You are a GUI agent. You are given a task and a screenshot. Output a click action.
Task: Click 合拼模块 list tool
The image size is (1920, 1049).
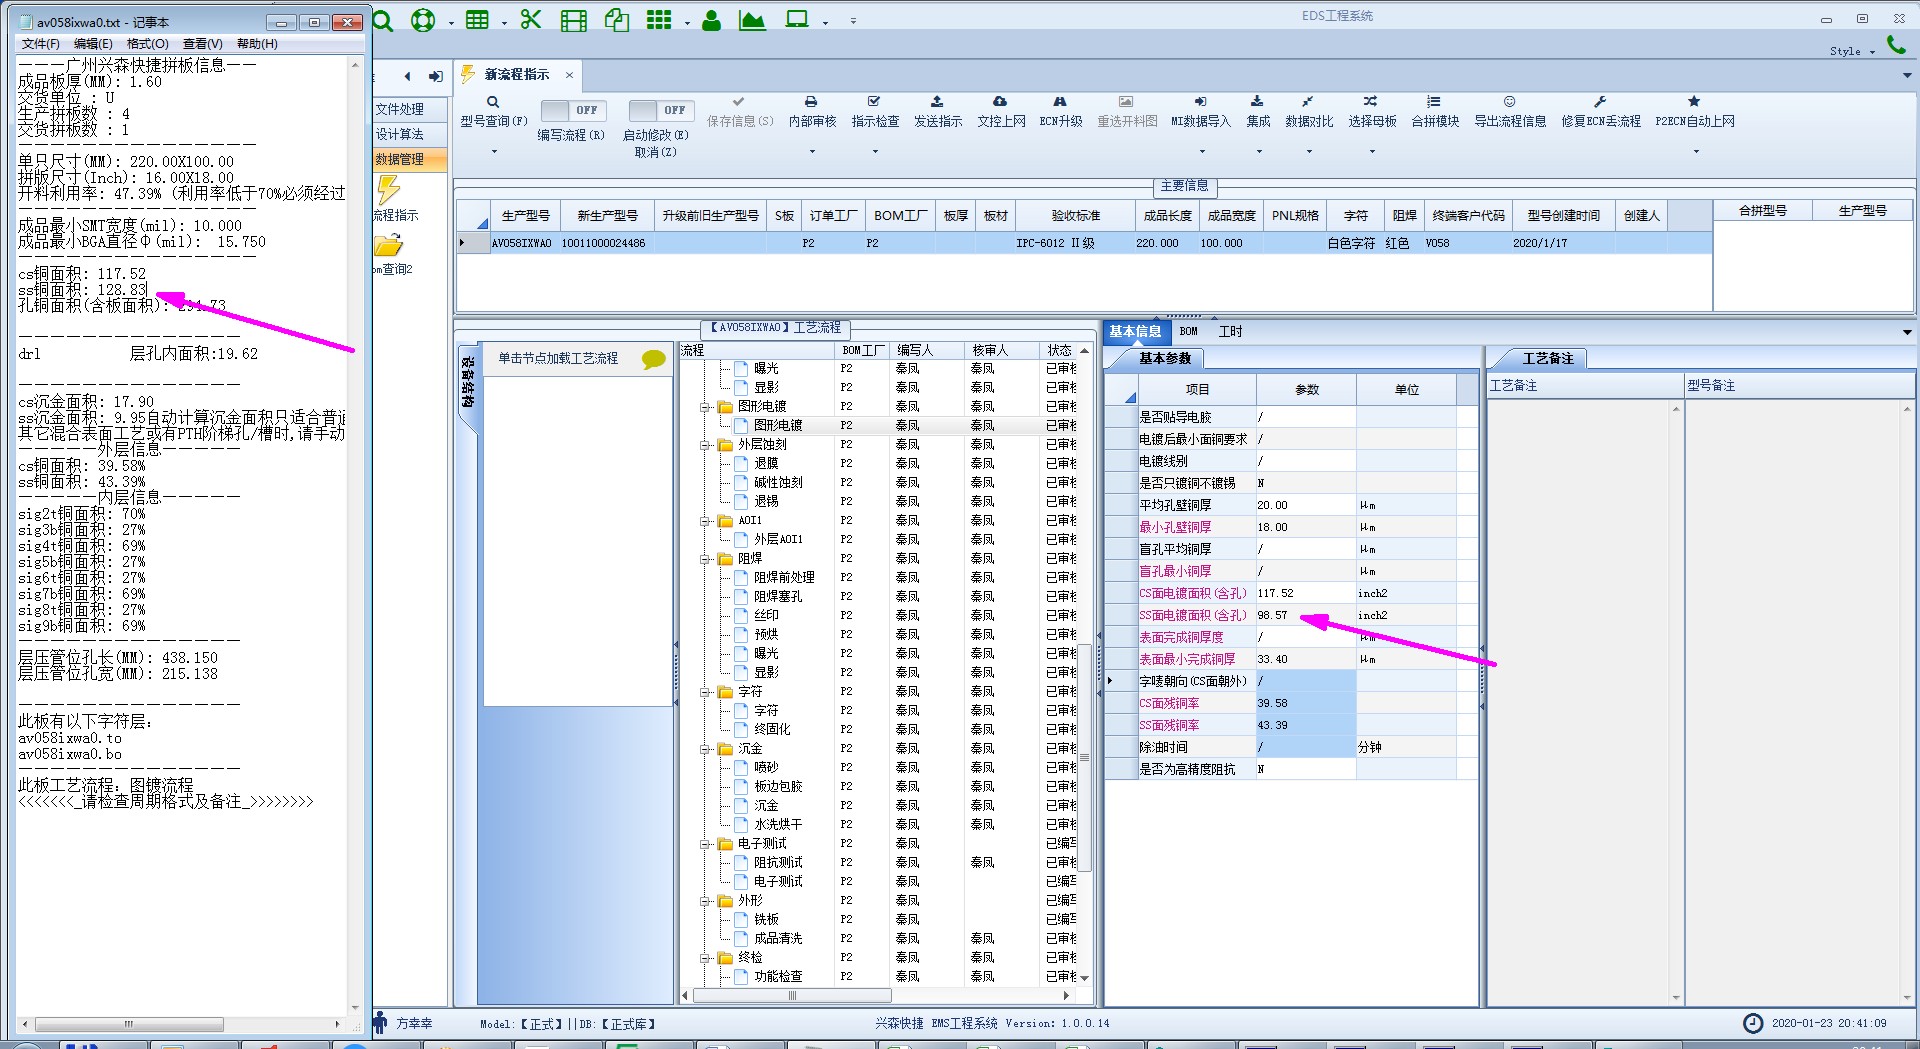pos(1435,112)
